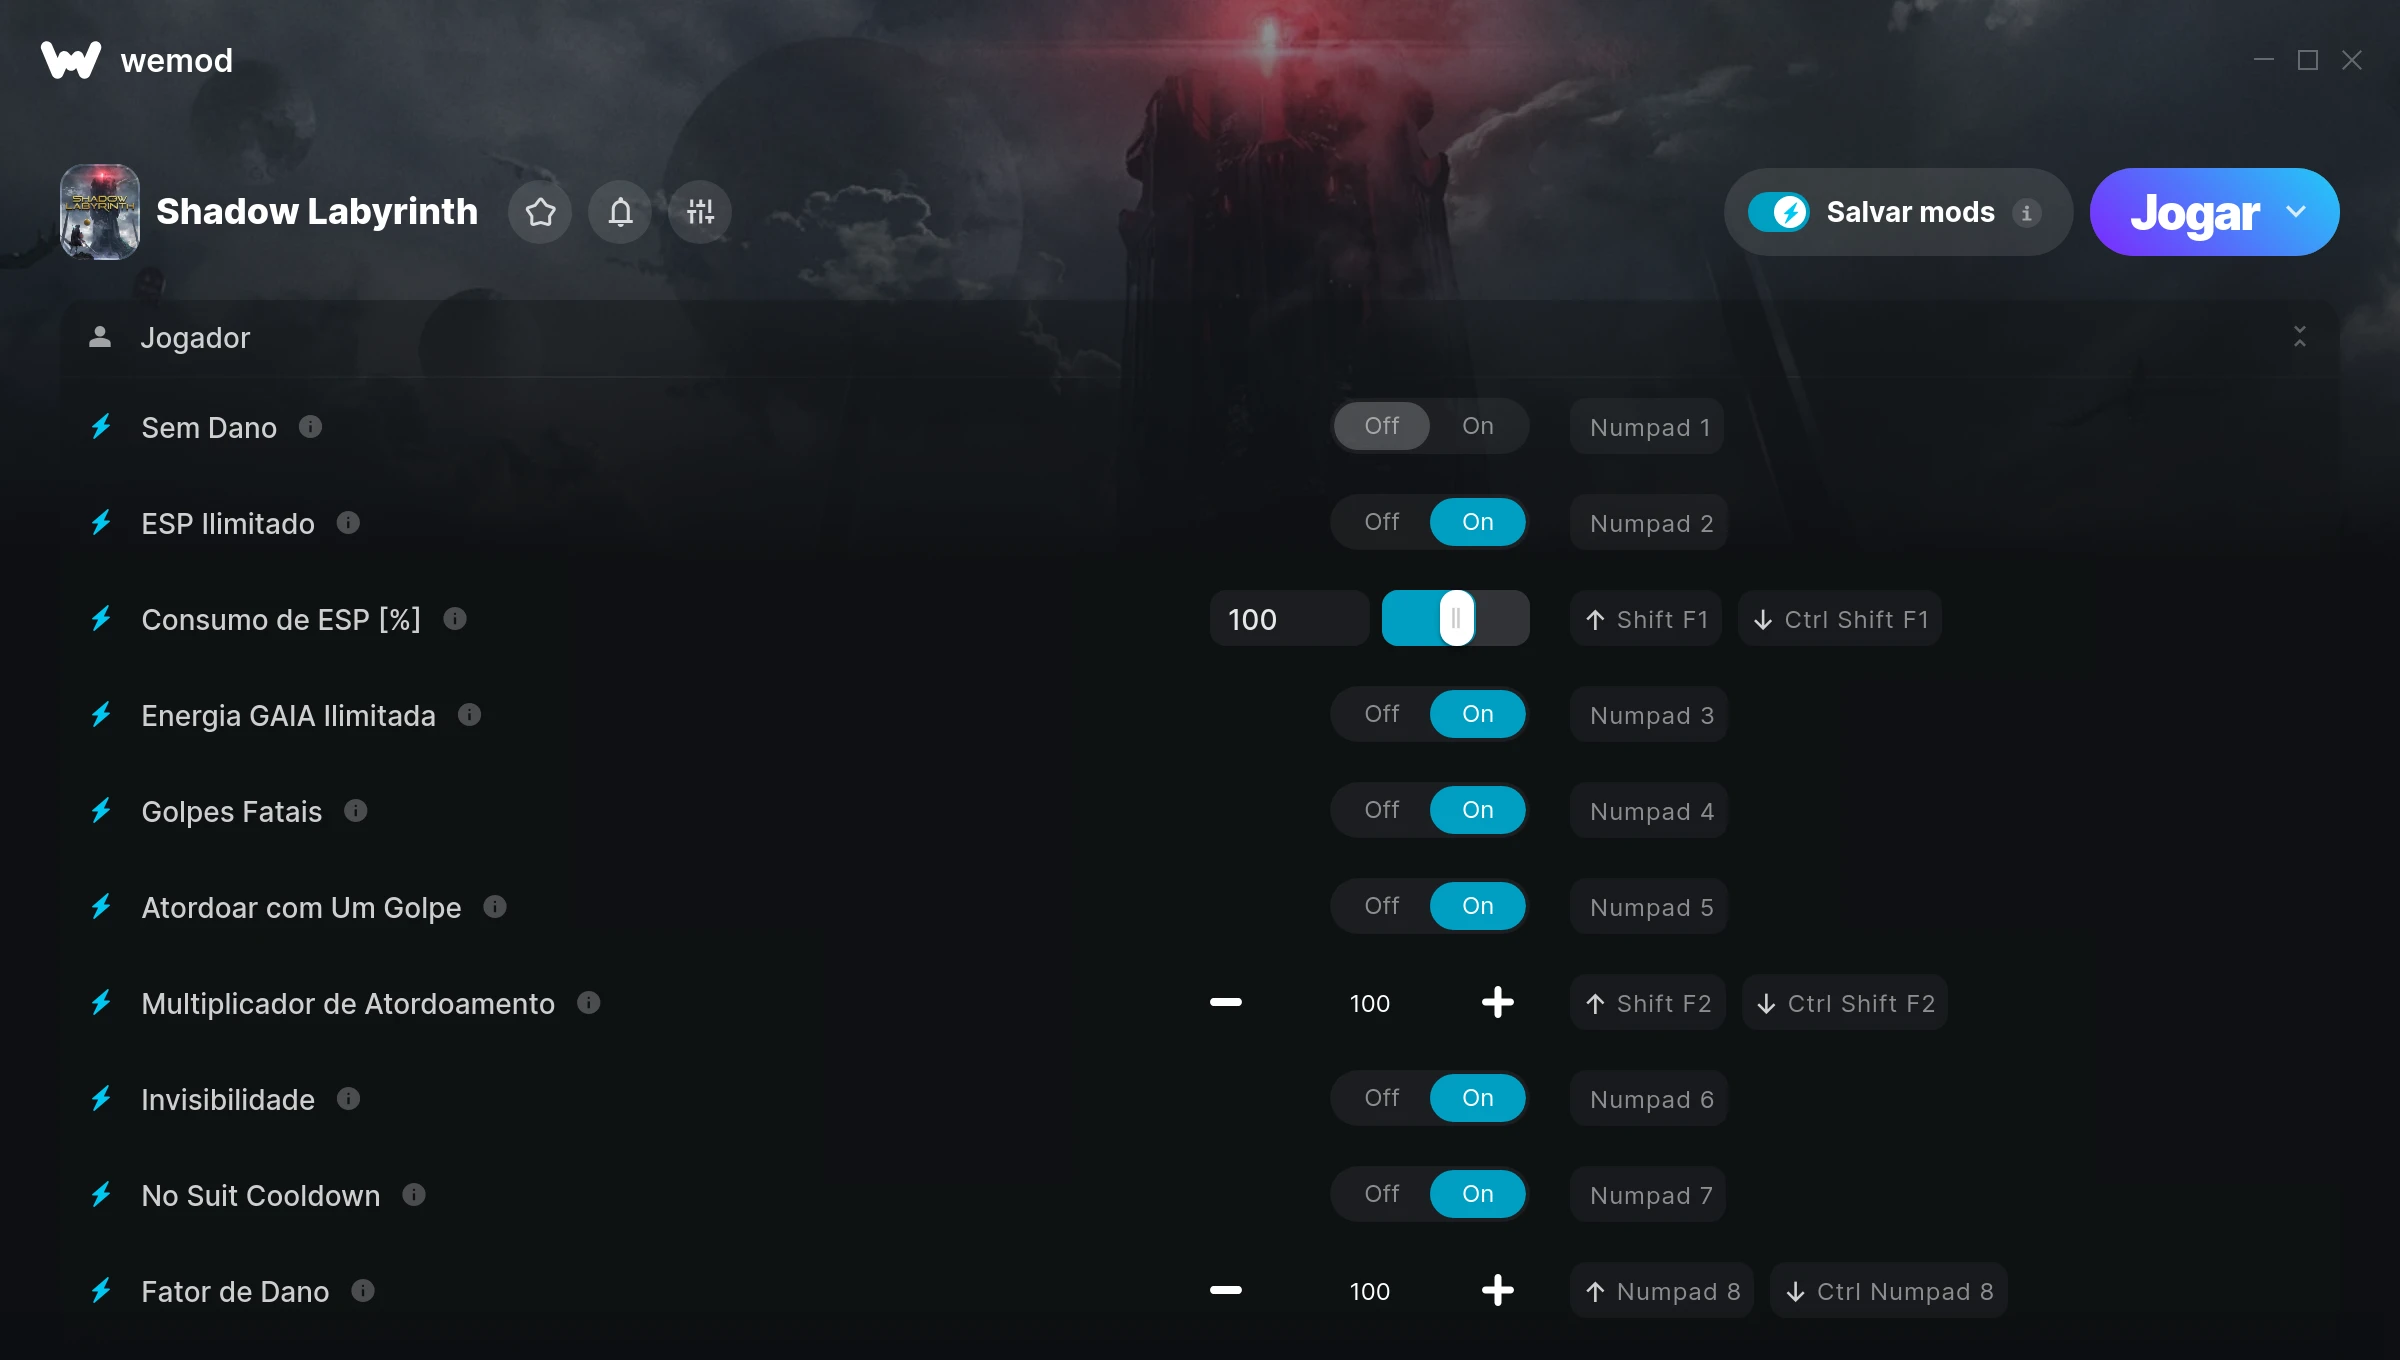Click the info icon next to Sem Dano
This screenshot has height=1360, width=2400.
[311, 427]
